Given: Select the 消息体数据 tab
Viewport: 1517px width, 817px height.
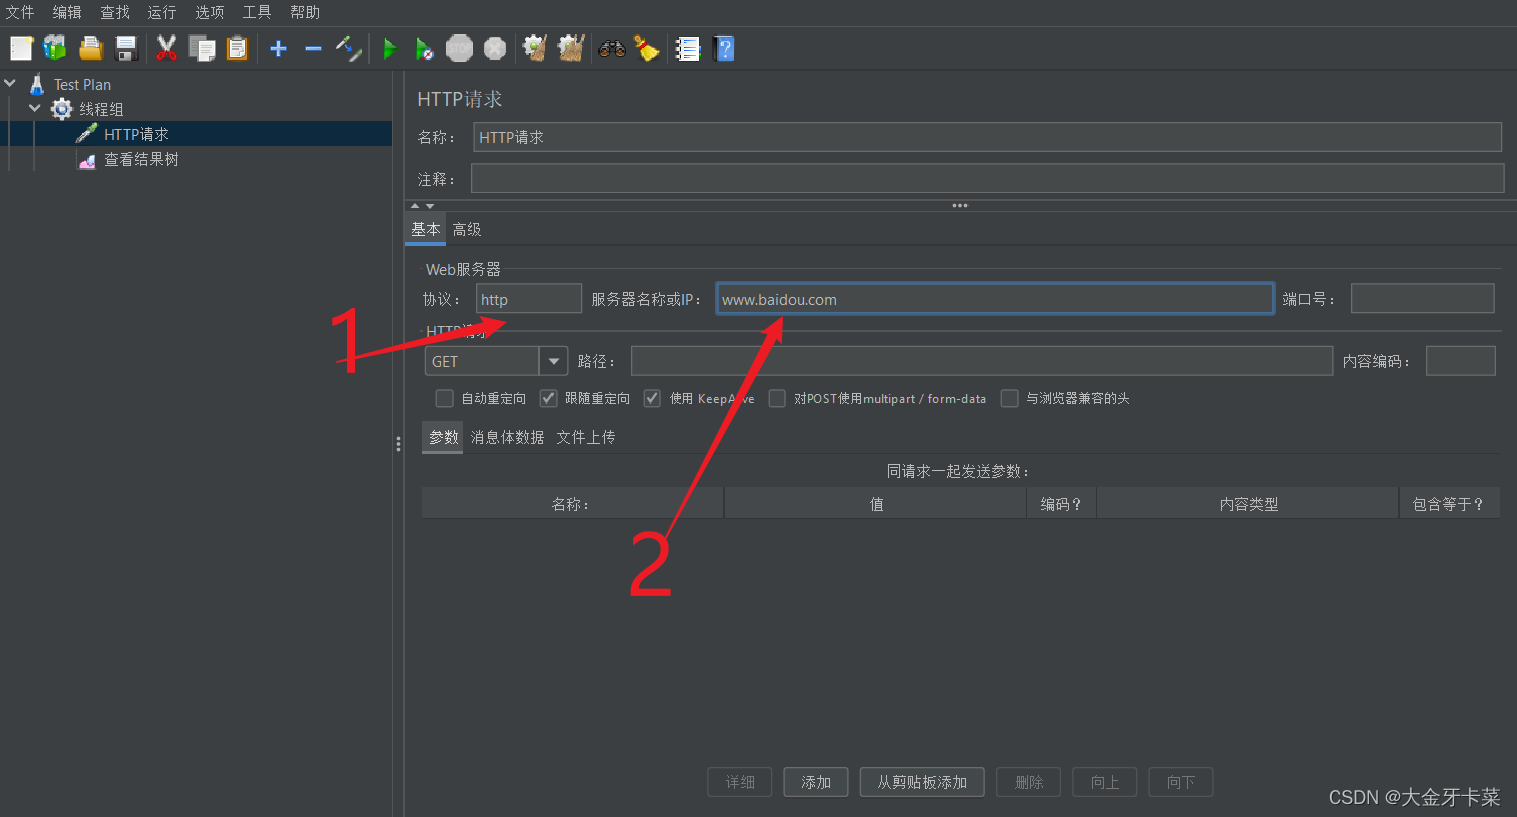Looking at the screenshot, I should 507,437.
